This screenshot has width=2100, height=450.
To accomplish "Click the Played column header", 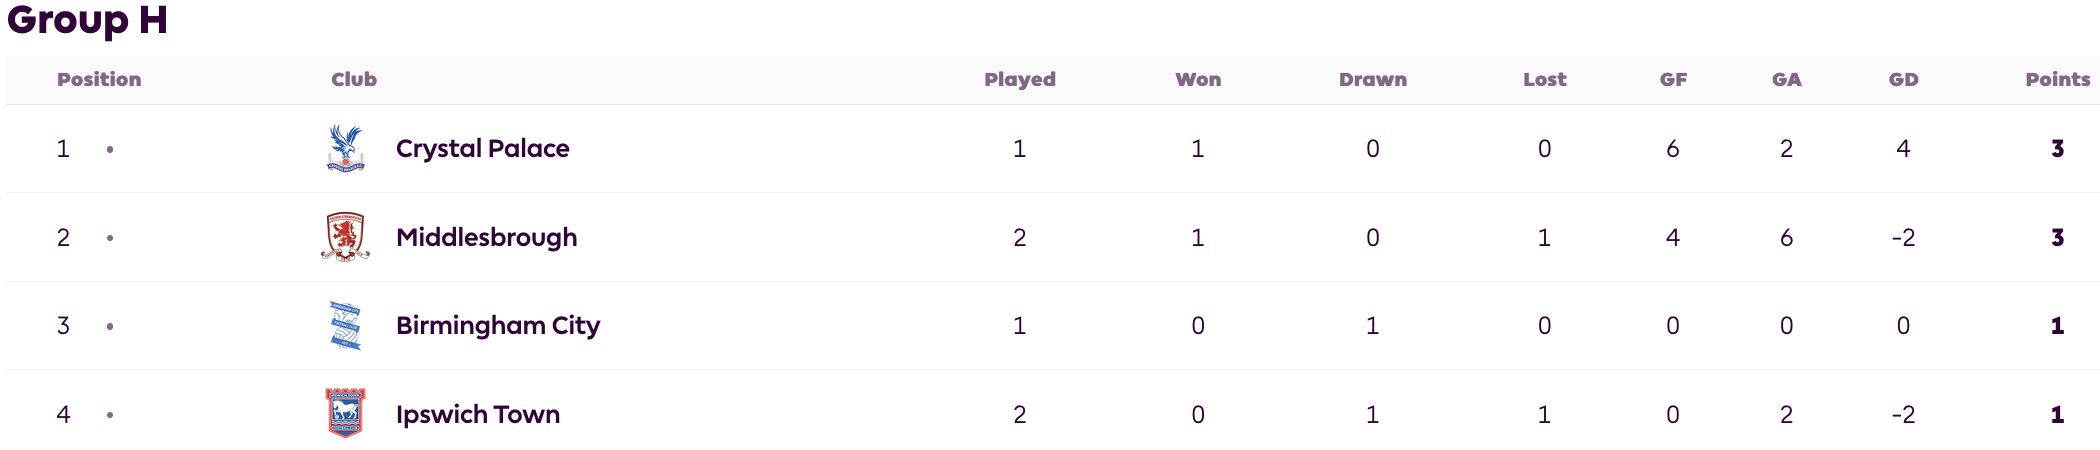I will [1020, 79].
